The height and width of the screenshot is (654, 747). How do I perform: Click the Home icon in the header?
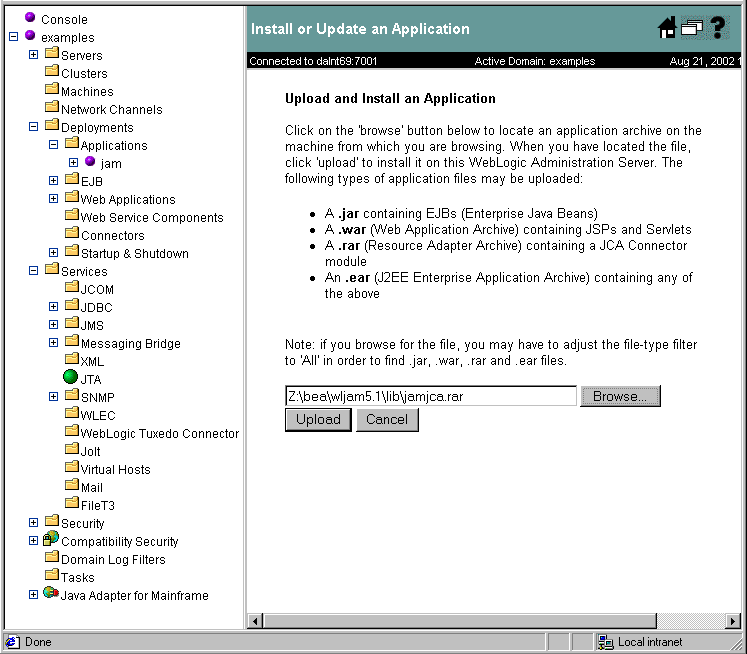click(667, 28)
